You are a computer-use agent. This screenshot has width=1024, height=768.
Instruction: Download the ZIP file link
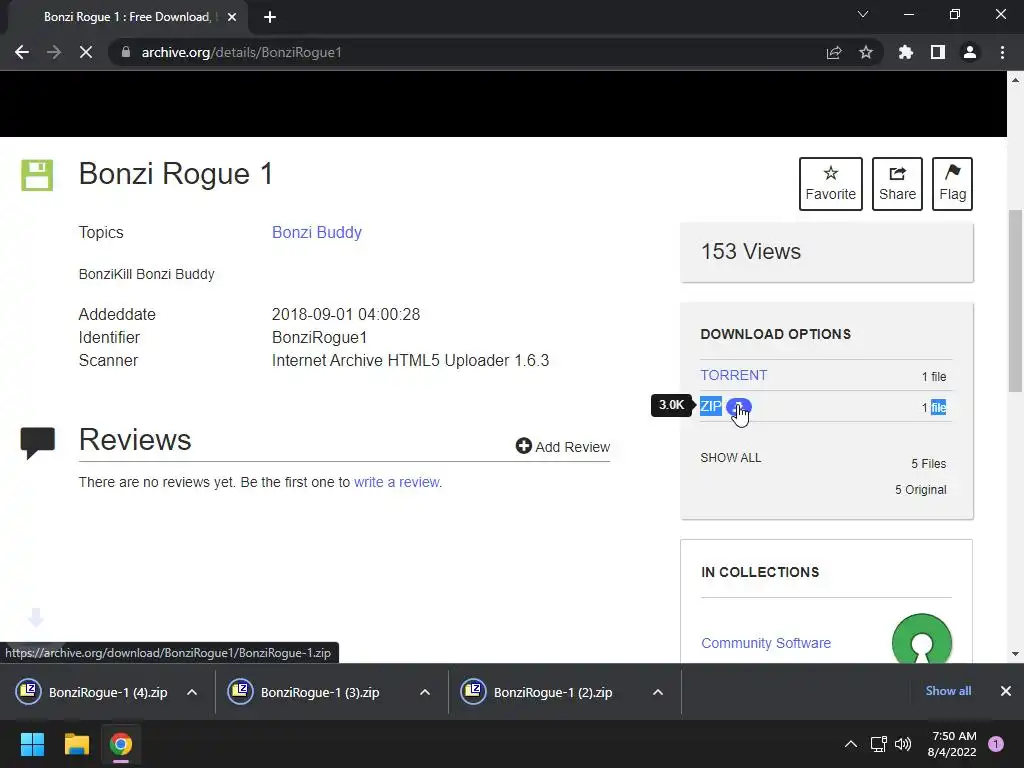pos(711,406)
